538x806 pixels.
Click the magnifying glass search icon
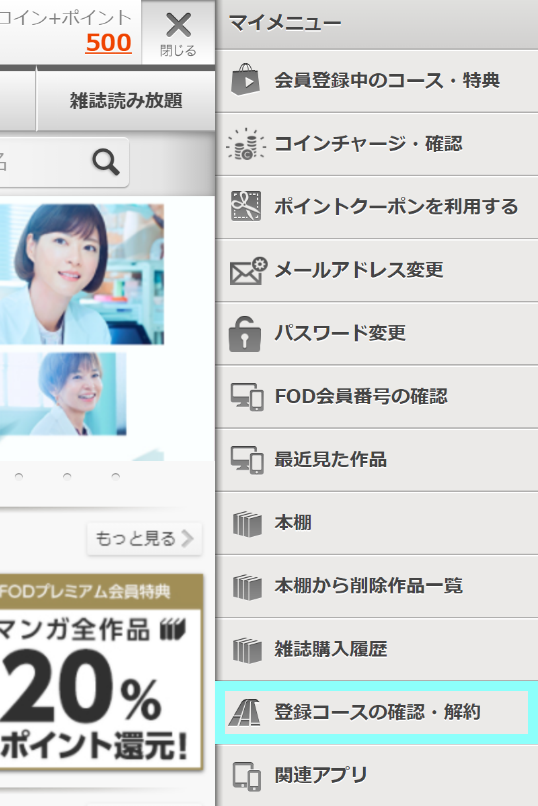[x=106, y=162]
